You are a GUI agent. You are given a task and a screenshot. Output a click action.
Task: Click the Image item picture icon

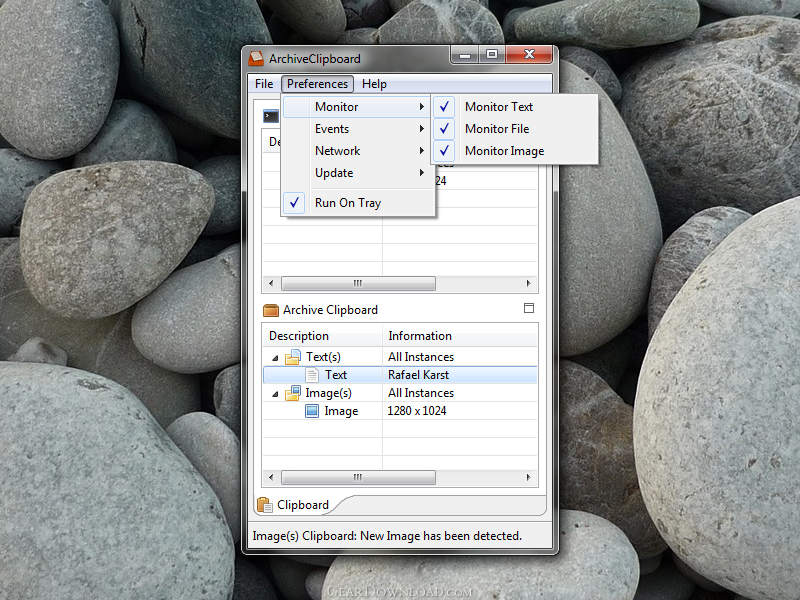point(312,411)
